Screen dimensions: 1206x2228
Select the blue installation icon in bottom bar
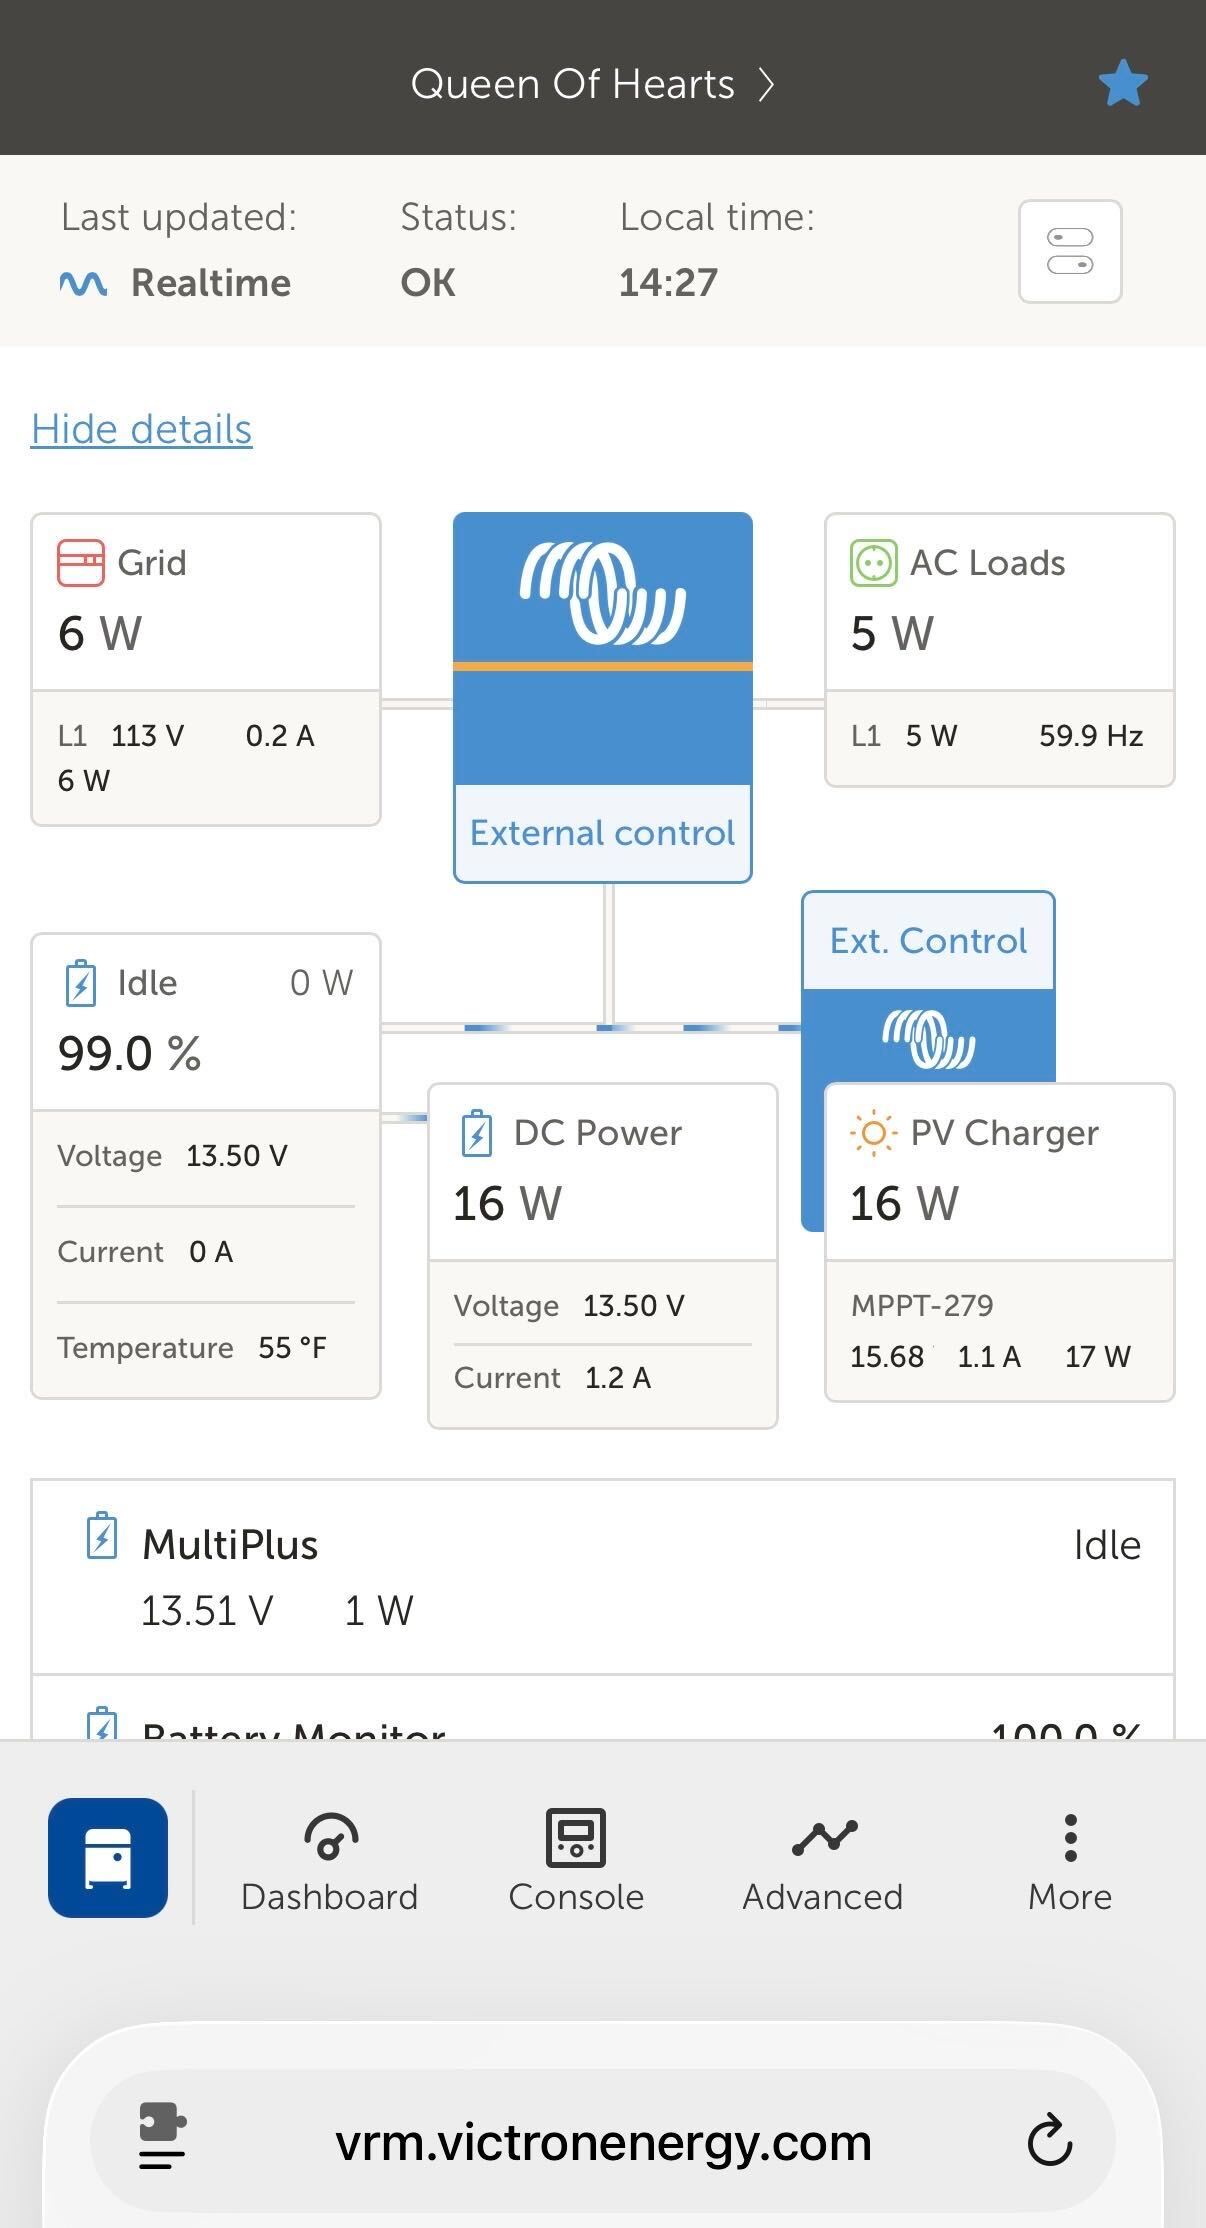pos(107,1857)
